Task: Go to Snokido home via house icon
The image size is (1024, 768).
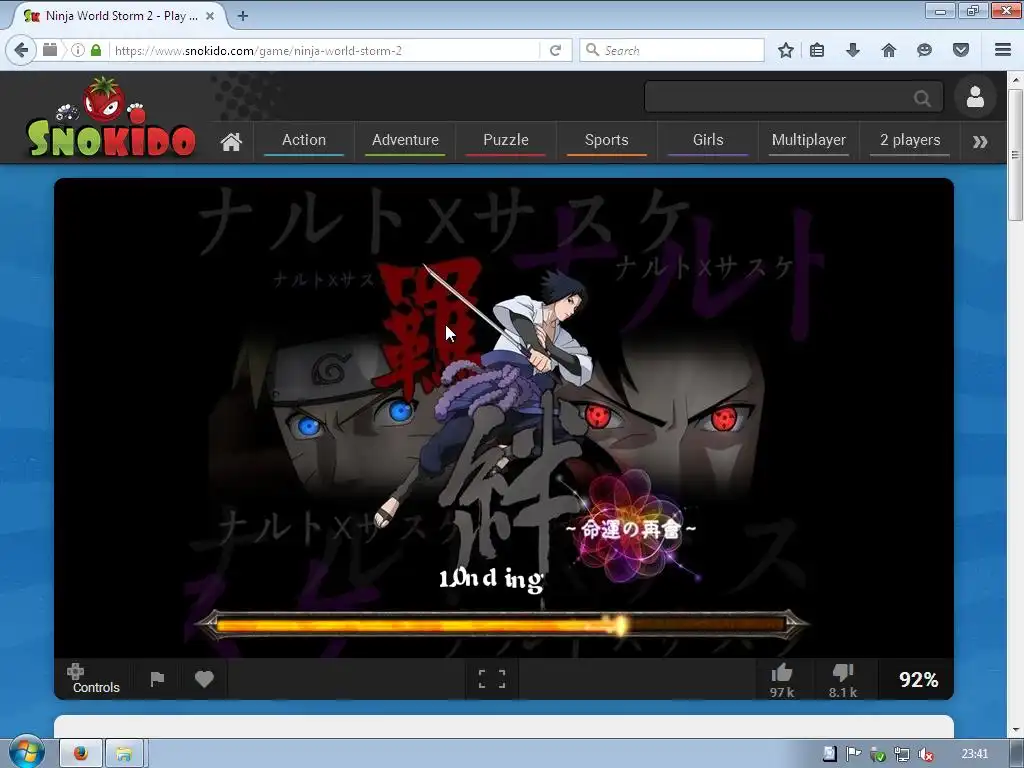Action: point(231,142)
